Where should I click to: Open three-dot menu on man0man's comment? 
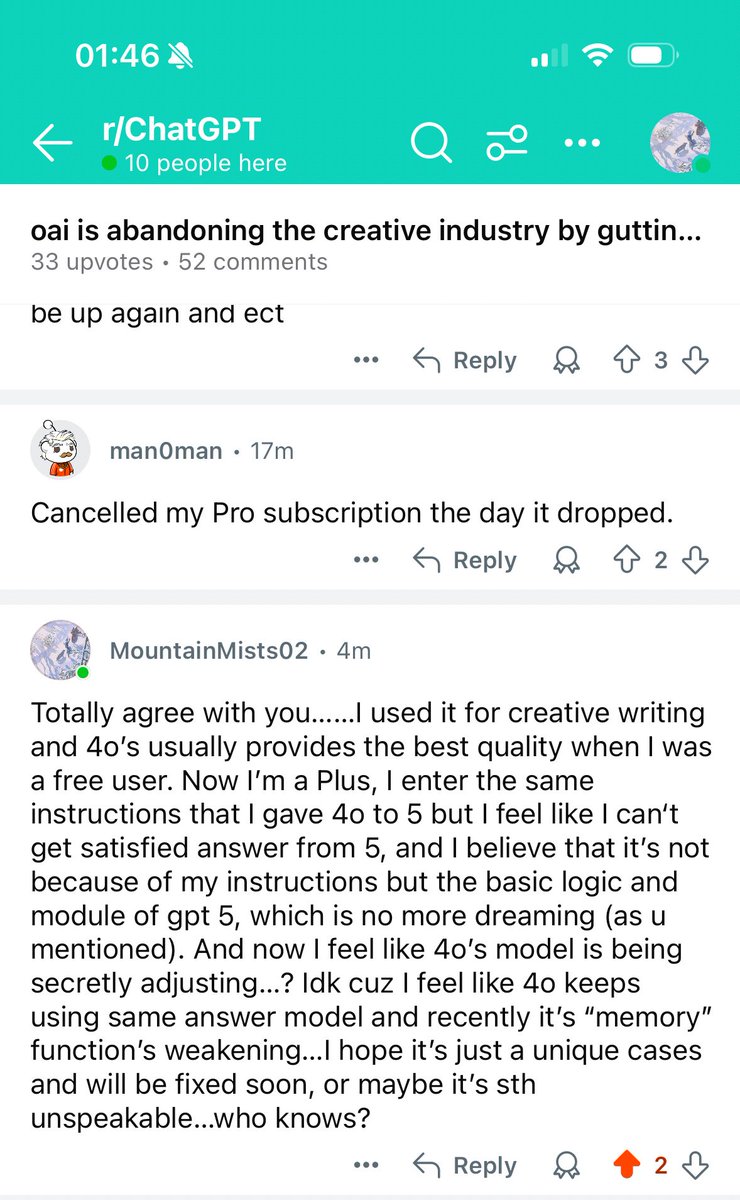click(x=367, y=561)
